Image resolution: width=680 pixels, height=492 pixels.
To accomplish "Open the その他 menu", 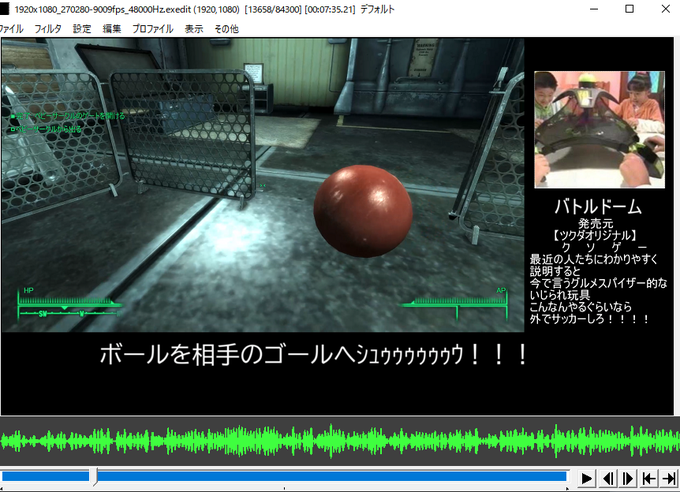I will [226, 29].
